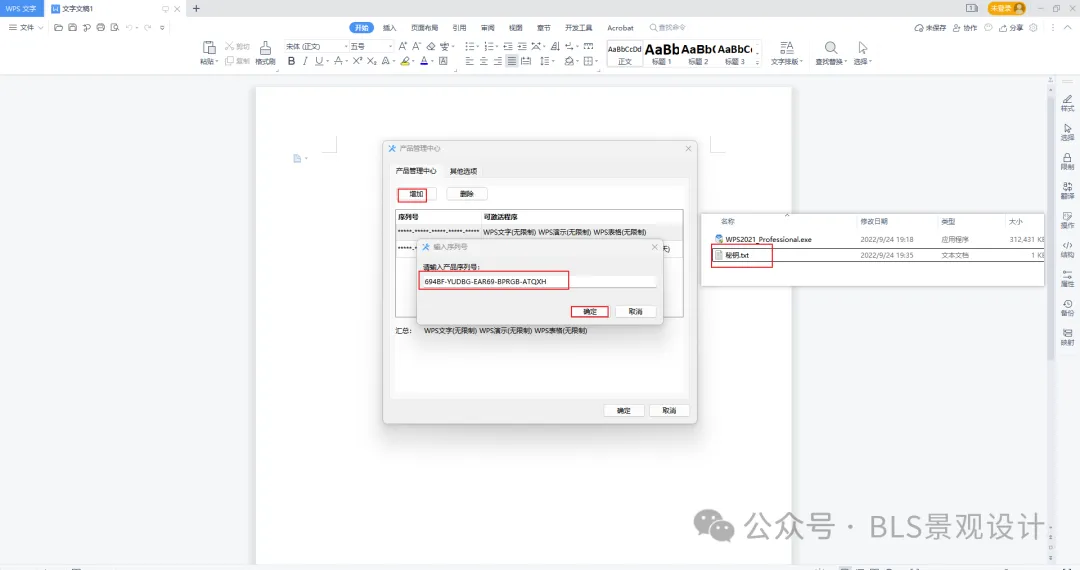Open file with the folder icon
Viewport: 1080px width, 570px height.
(59, 28)
